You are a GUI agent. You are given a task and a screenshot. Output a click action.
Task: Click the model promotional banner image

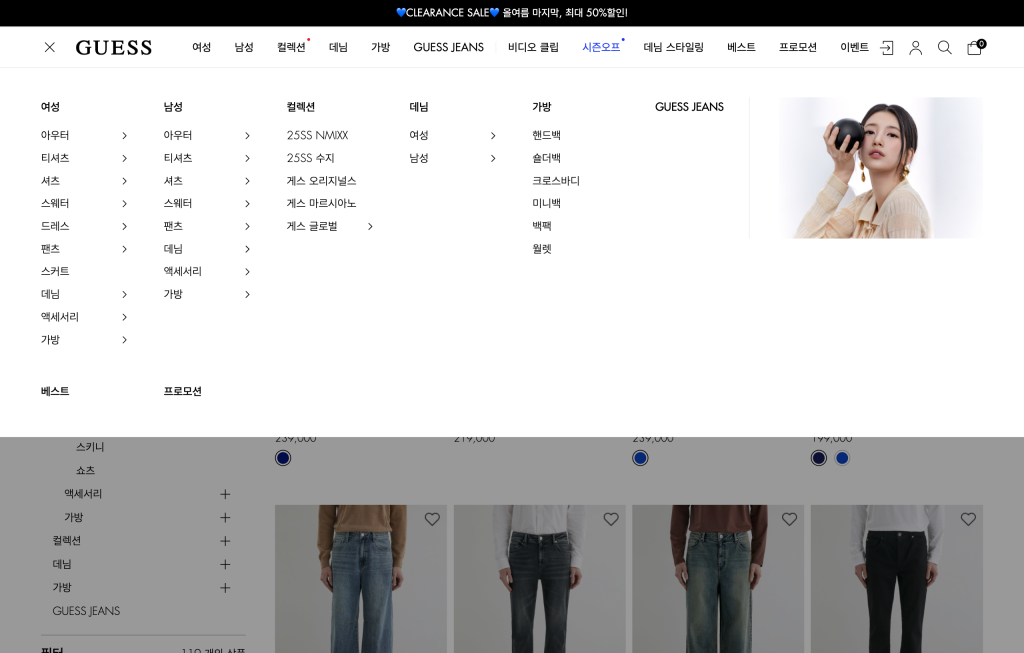[x=880, y=168]
